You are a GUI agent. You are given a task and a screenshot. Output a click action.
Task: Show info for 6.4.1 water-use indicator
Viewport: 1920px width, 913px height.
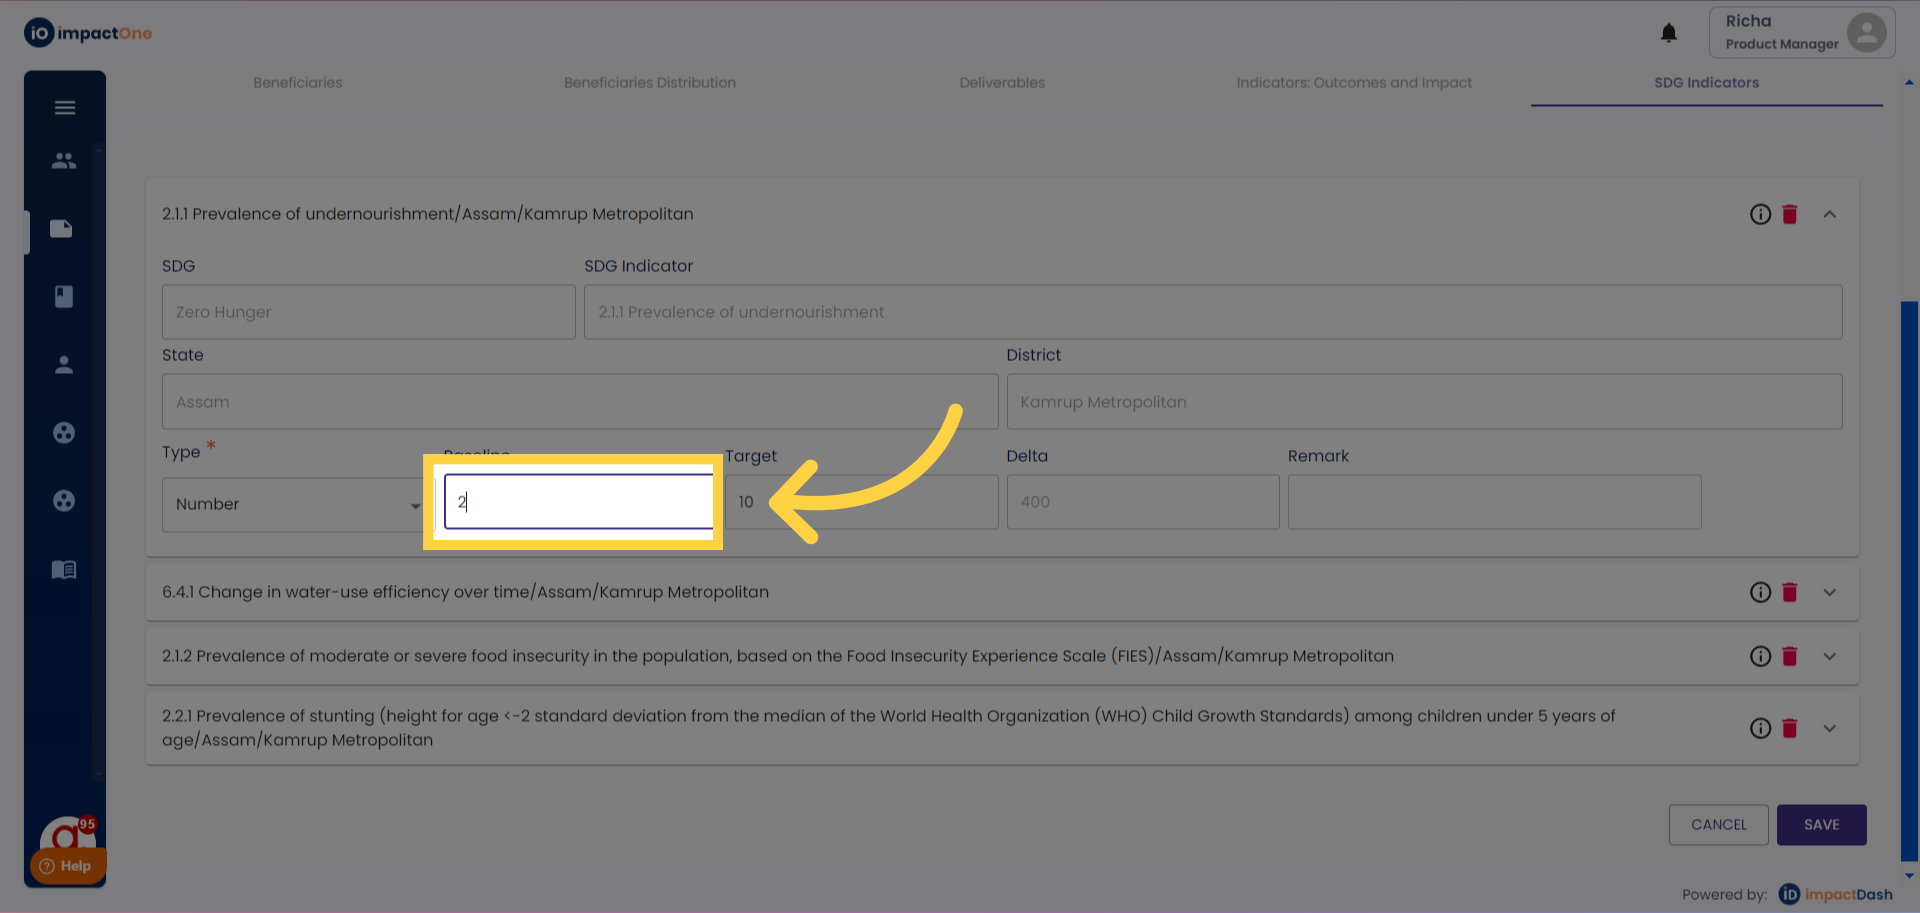pyautogui.click(x=1760, y=592)
